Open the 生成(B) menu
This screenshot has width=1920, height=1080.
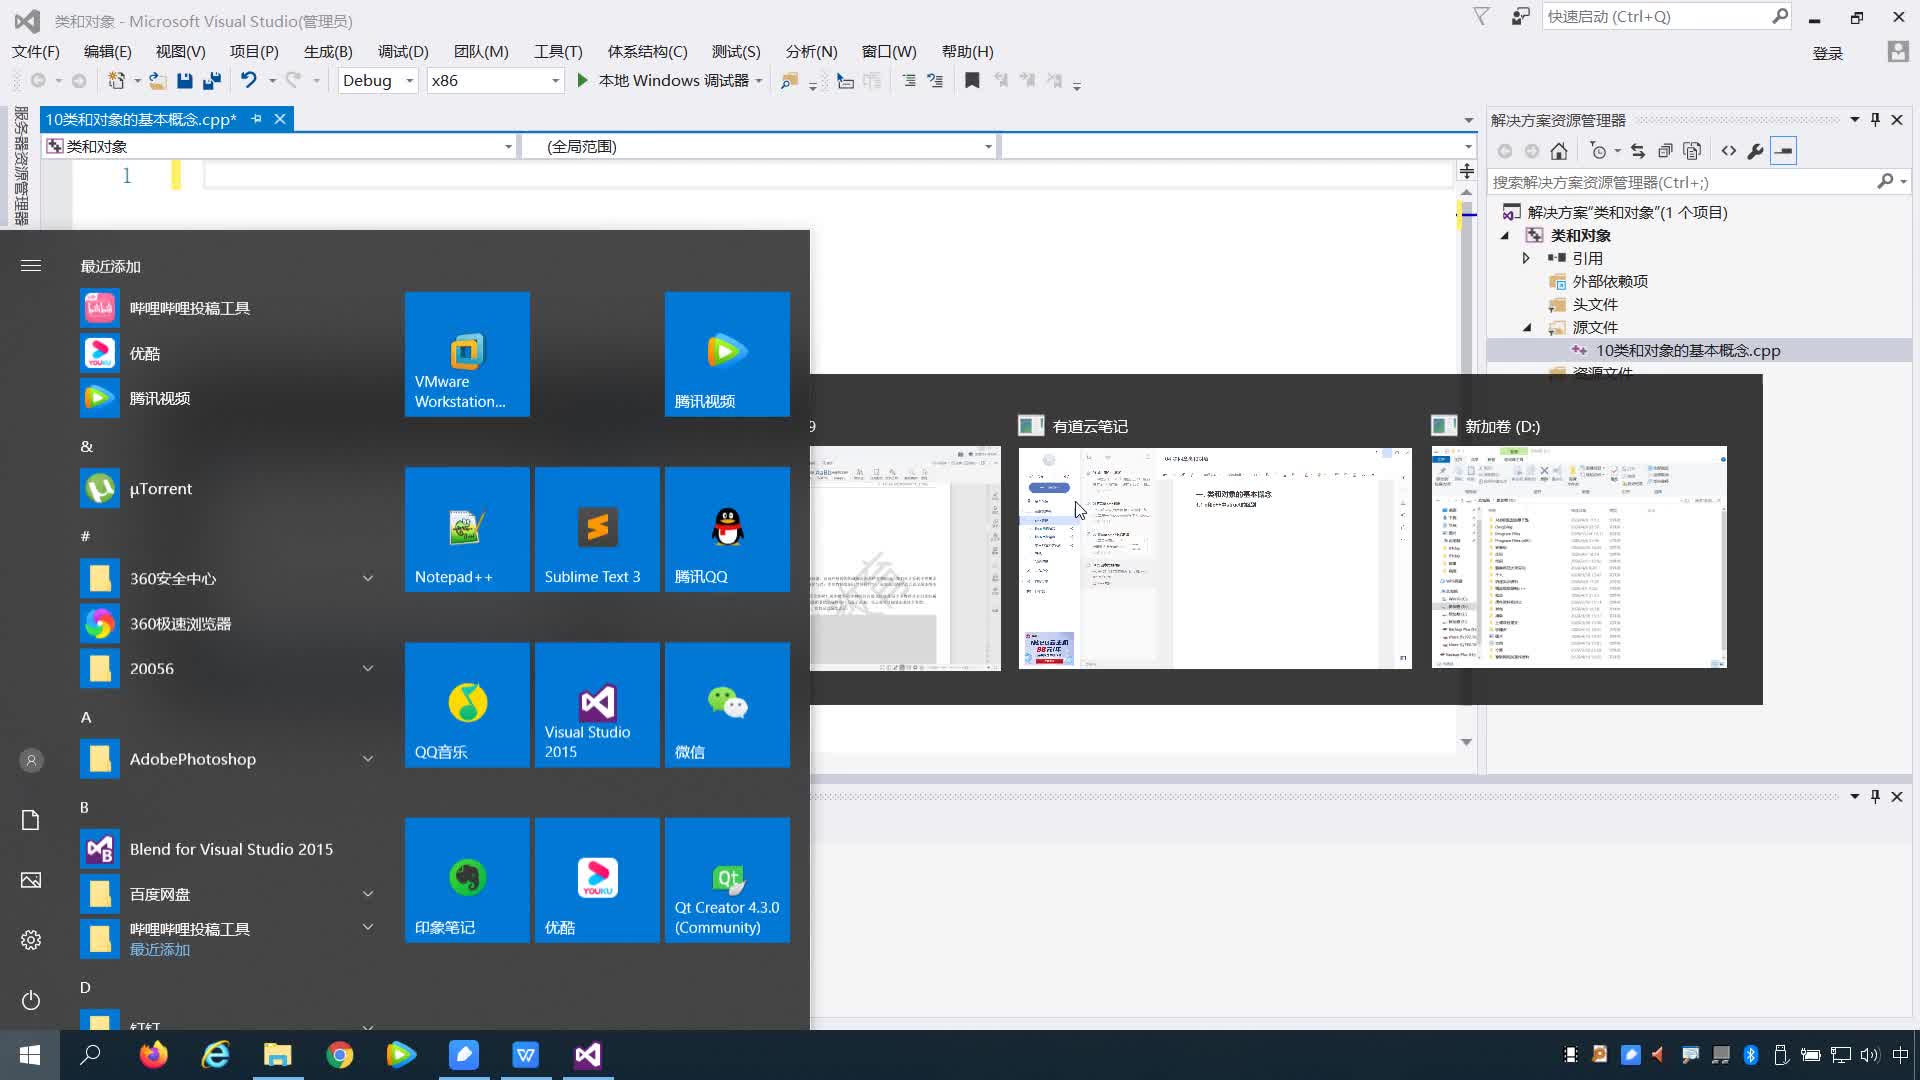pyautogui.click(x=328, y=52)
